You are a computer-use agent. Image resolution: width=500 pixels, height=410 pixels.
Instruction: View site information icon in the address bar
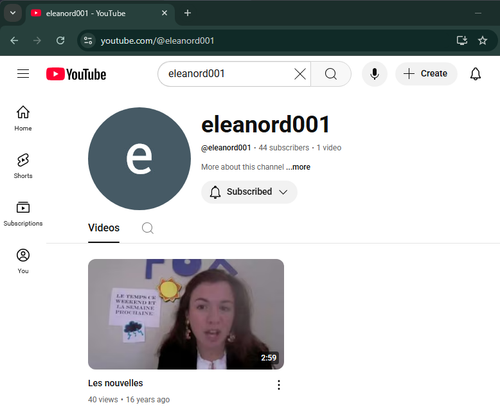[88, 41]
